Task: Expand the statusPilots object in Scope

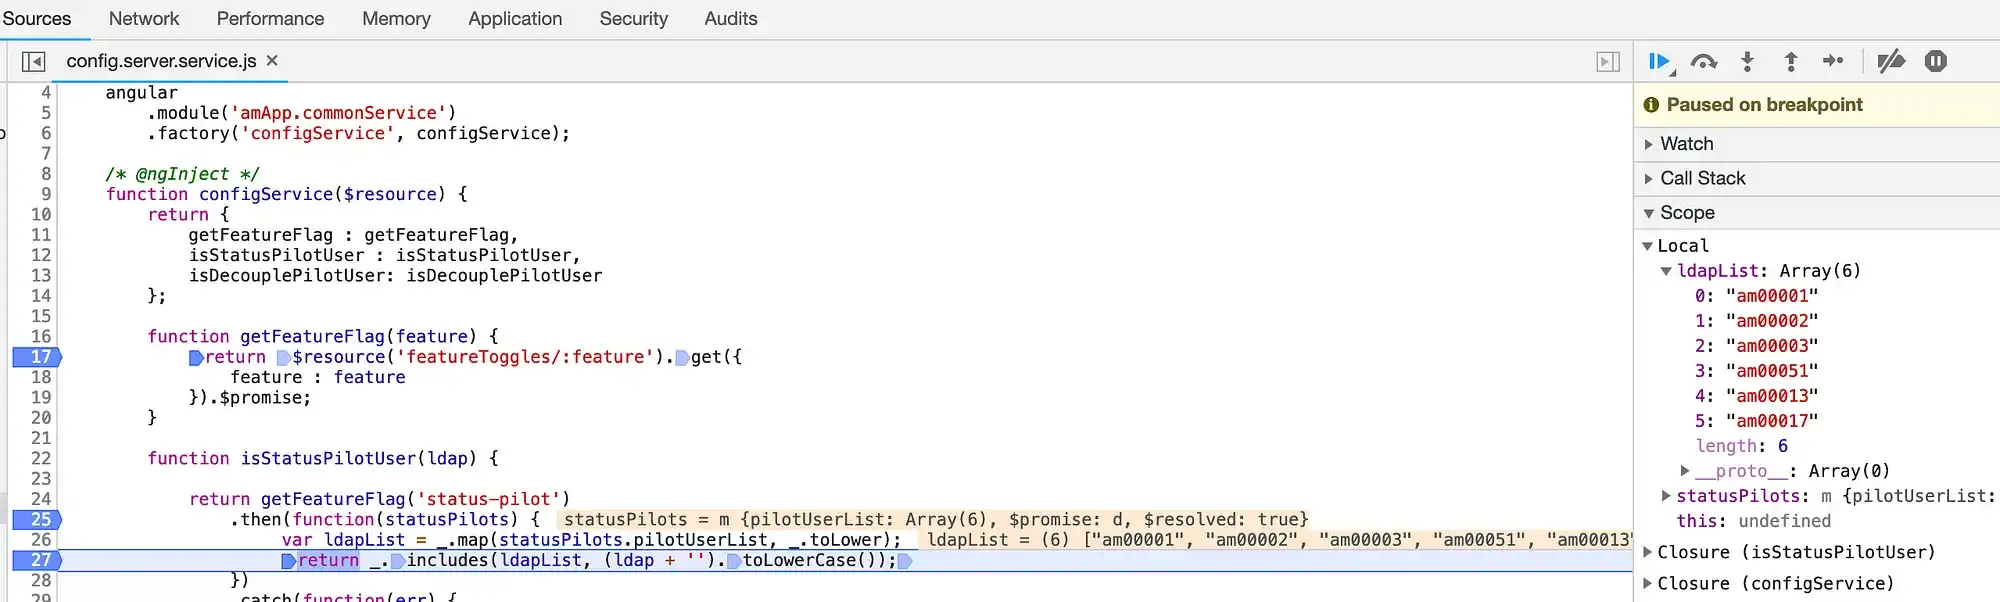Action: coord(1666,496)
